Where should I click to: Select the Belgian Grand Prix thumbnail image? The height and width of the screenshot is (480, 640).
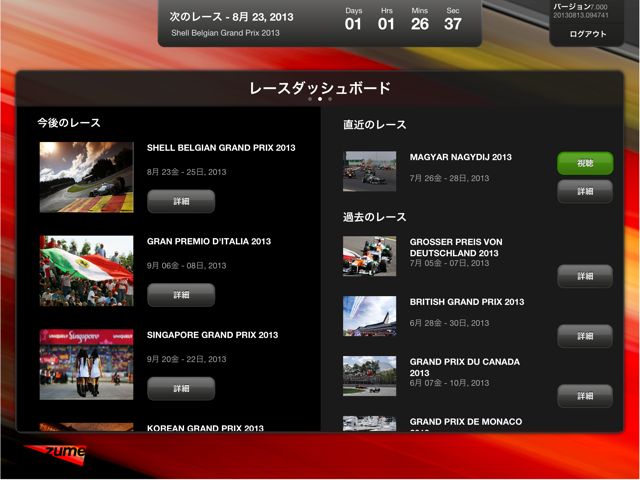[x=87, y=177]
